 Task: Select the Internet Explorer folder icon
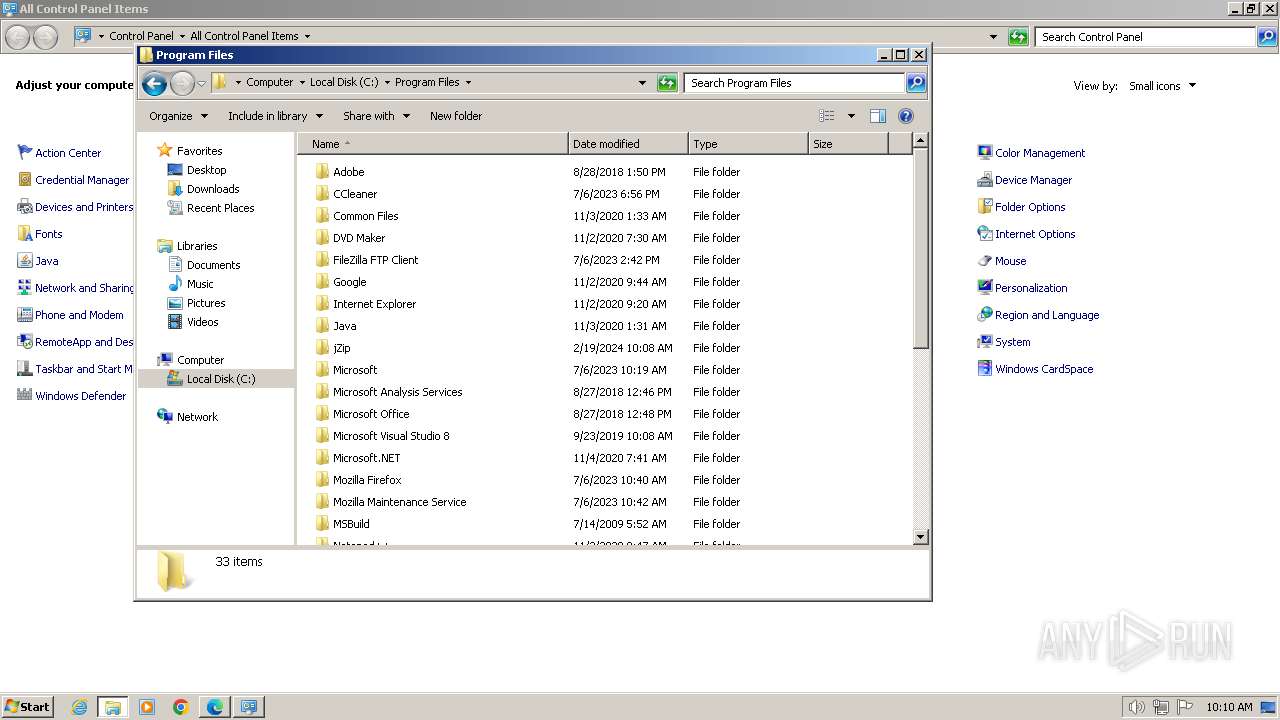click(322, 304)
